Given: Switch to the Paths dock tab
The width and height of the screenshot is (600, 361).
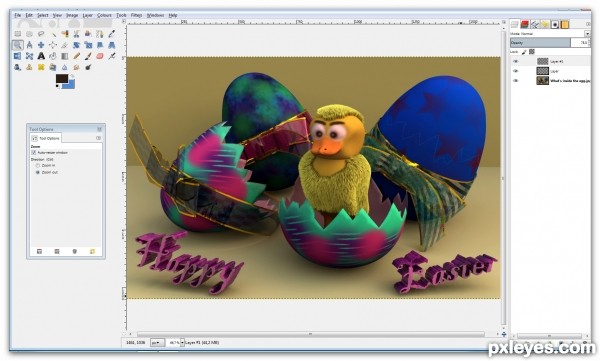Looking at the screenshot, I should click(x=535, y=25).
